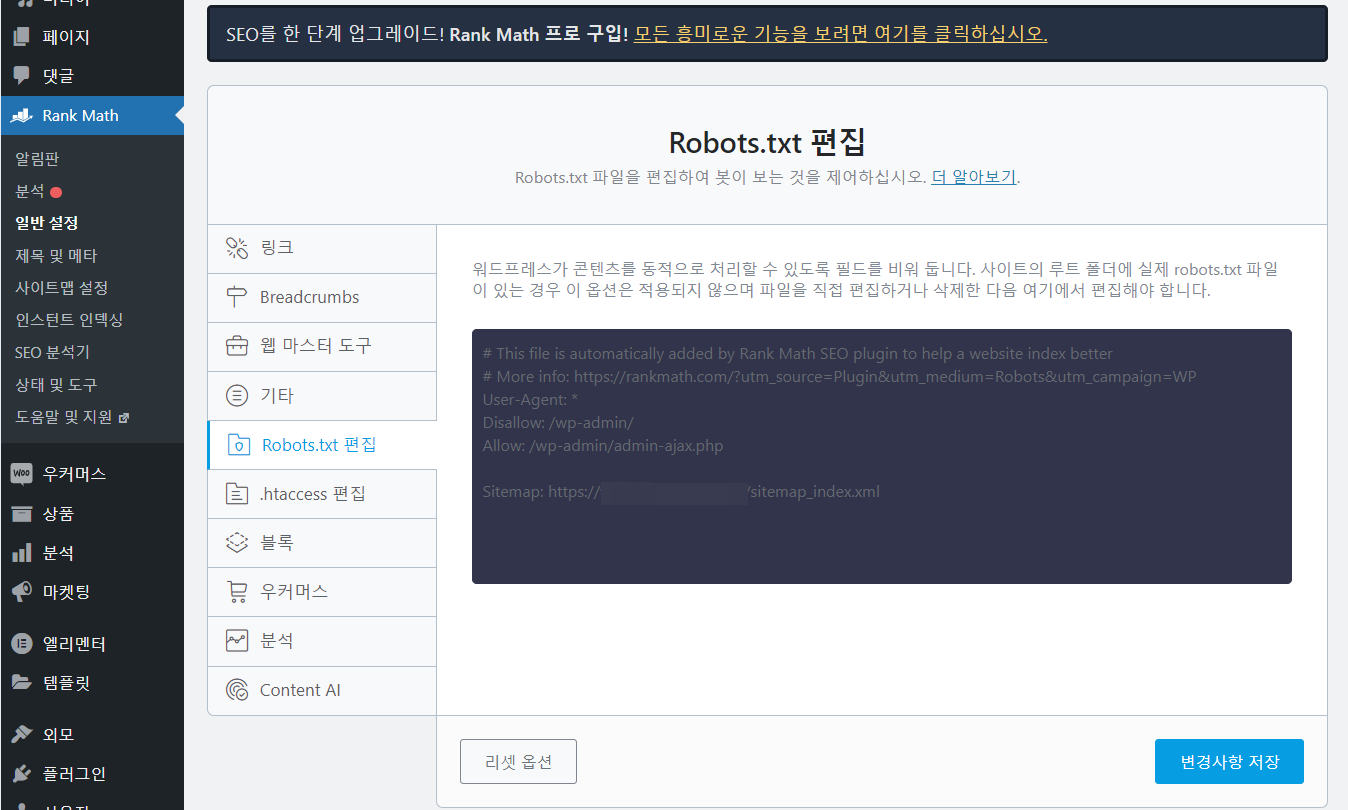Open SEO 분석기 submenu item
Image resolution: width=1348 pixels, height=810 pixels.
[x=52, y=353]
